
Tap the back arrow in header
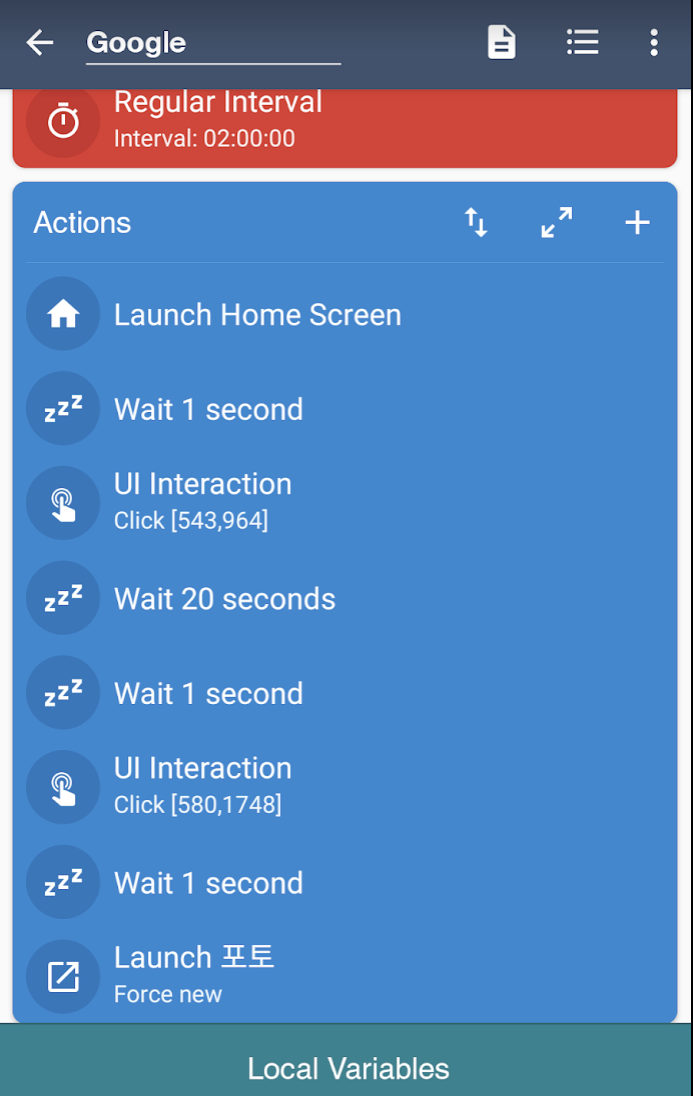click(x=40, y=43)
